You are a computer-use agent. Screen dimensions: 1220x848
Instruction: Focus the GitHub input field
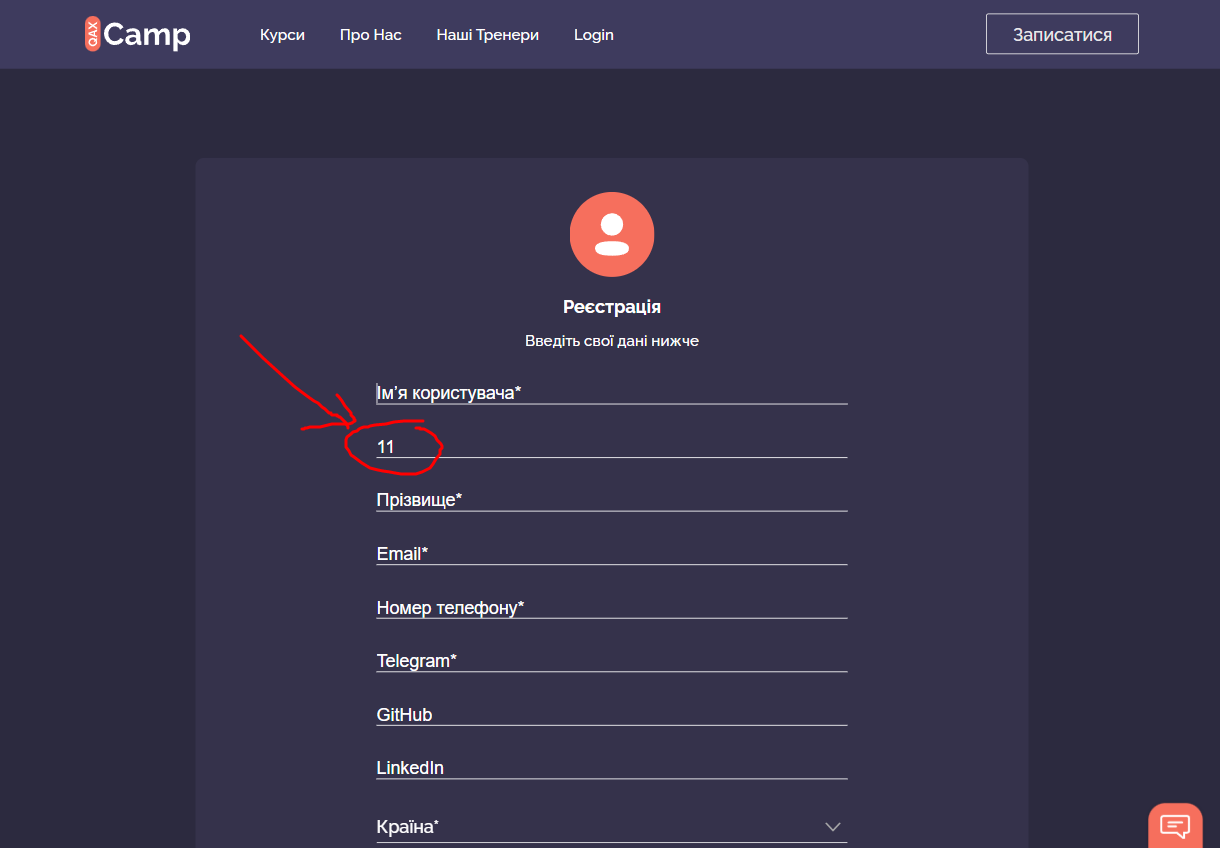[612, 714]
